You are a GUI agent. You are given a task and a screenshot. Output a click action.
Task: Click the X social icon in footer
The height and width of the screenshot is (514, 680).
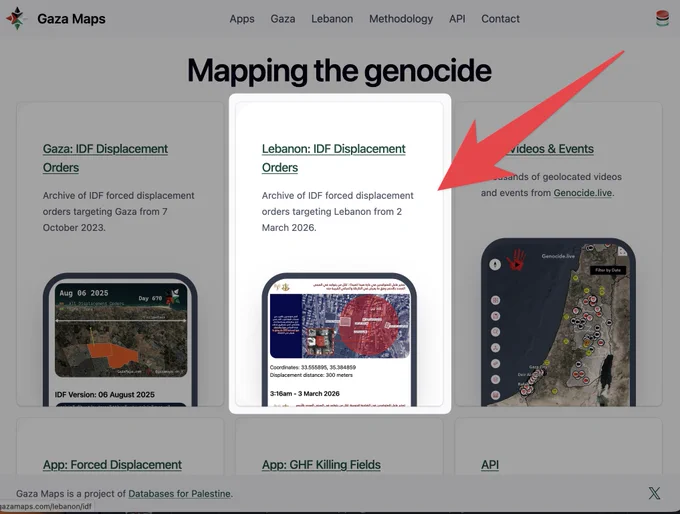pos(654,493)
